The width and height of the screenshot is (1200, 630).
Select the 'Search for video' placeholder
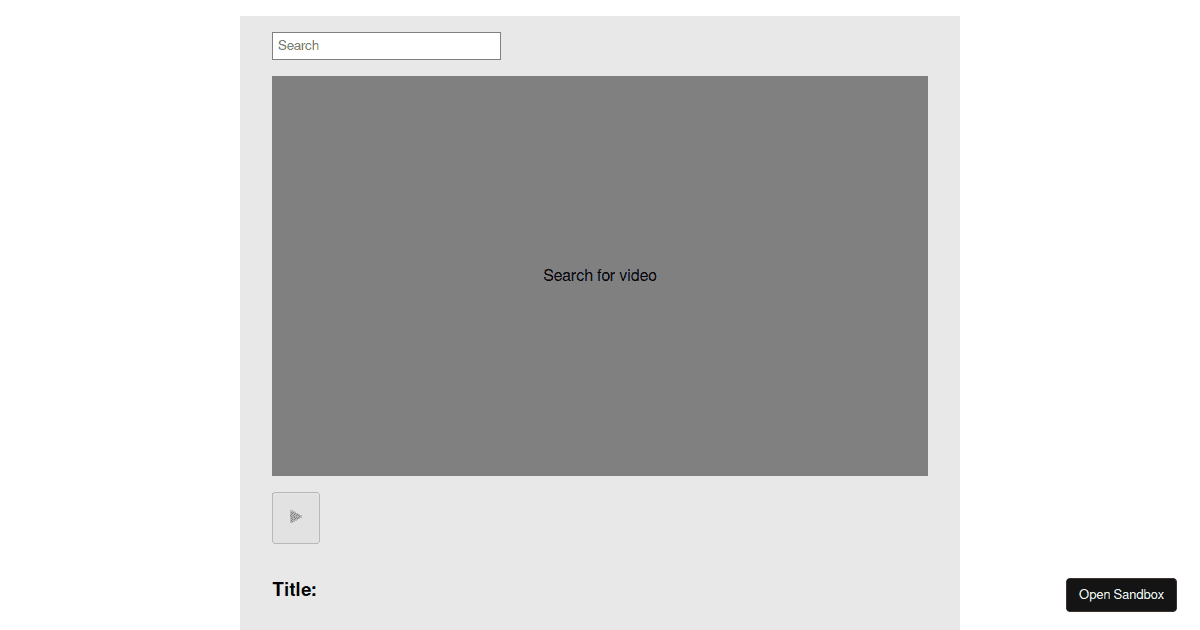(600, 275)
